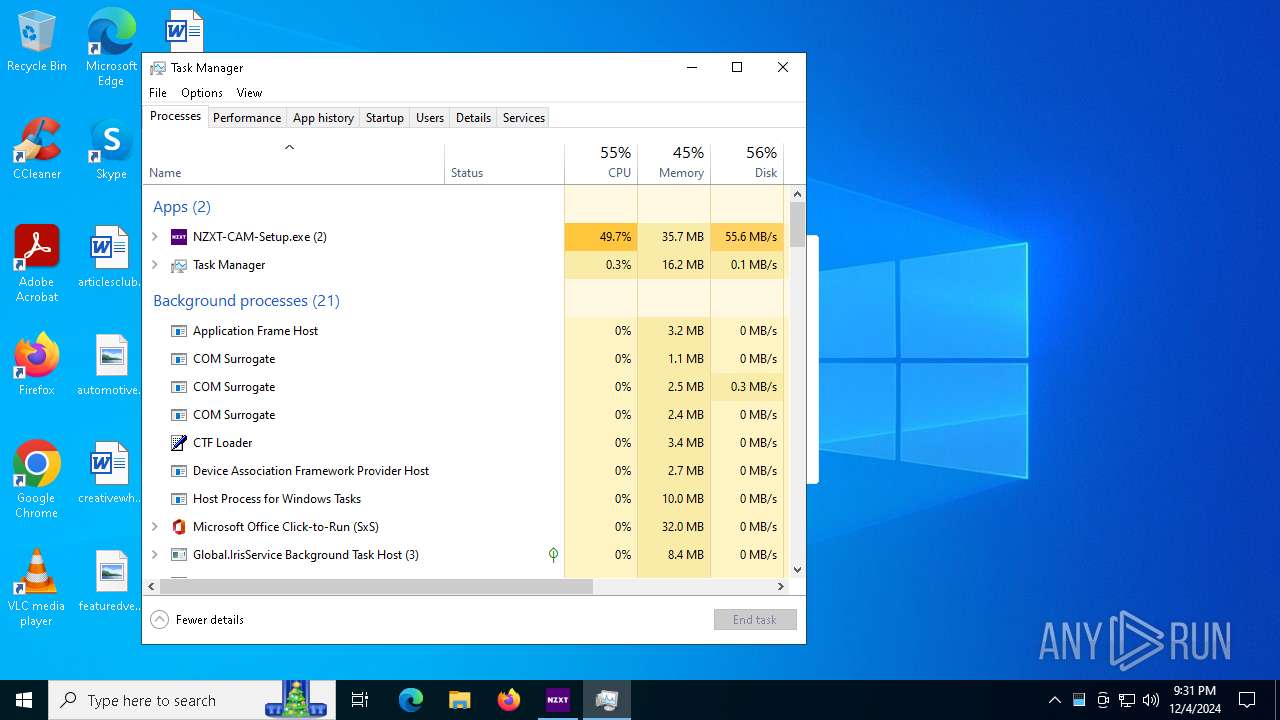This screenshot has height=720, width=1280.
Task: Click the taskbar search box
Action: [x=192, y=700]
